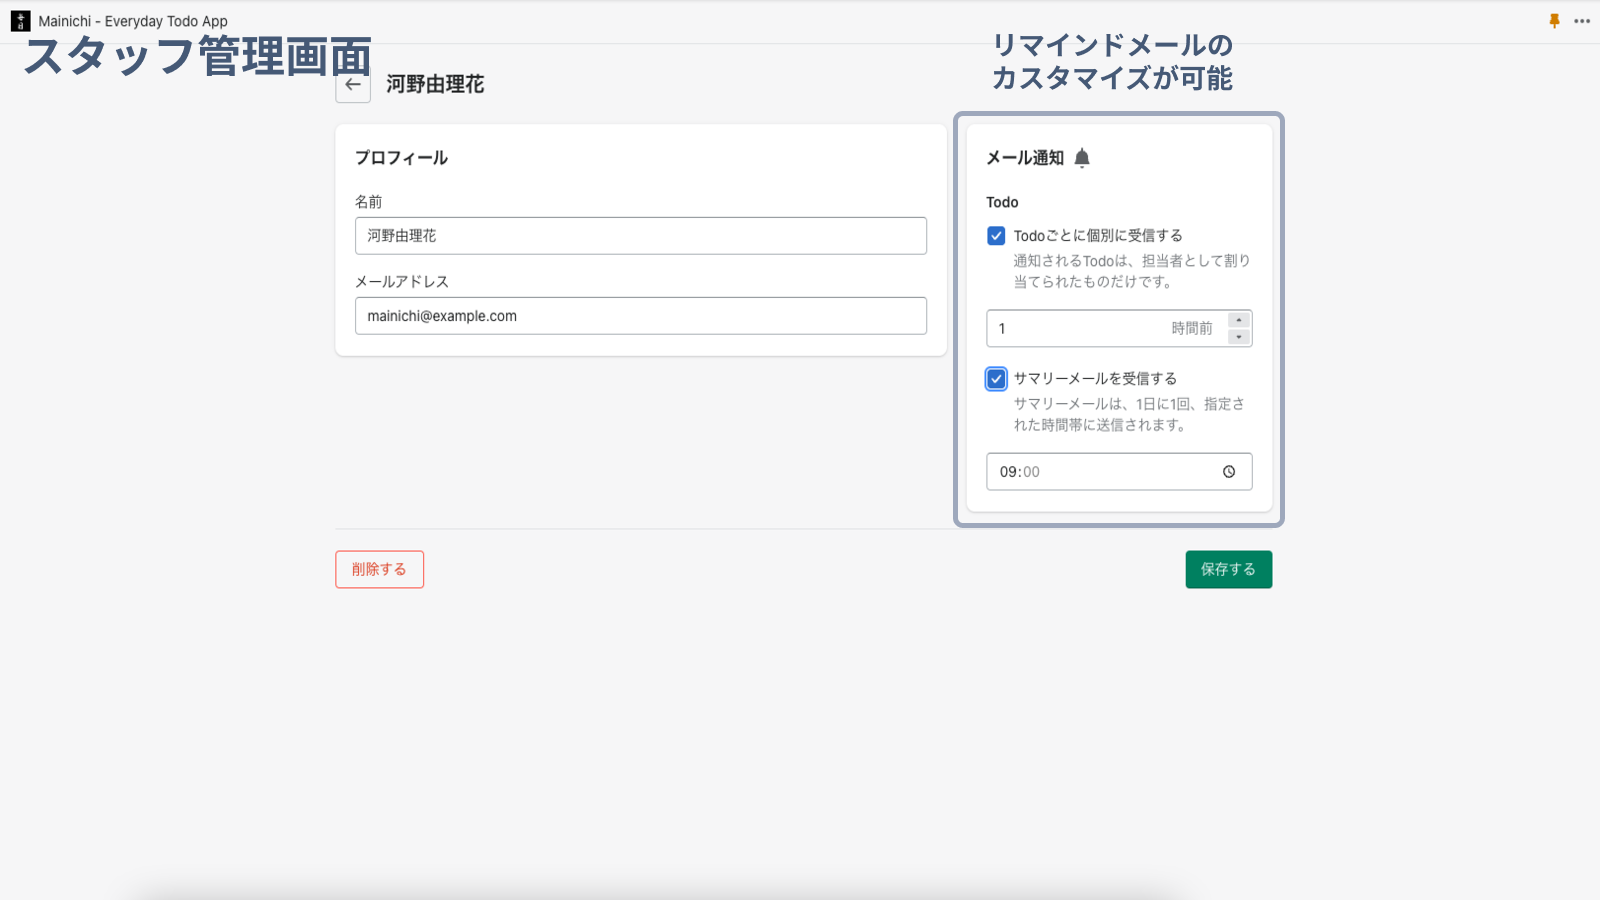Viewport: 1600px width, 900px height.
Task: Click the サマリーメールは、1日に1回 description text
Action: 1129,415
